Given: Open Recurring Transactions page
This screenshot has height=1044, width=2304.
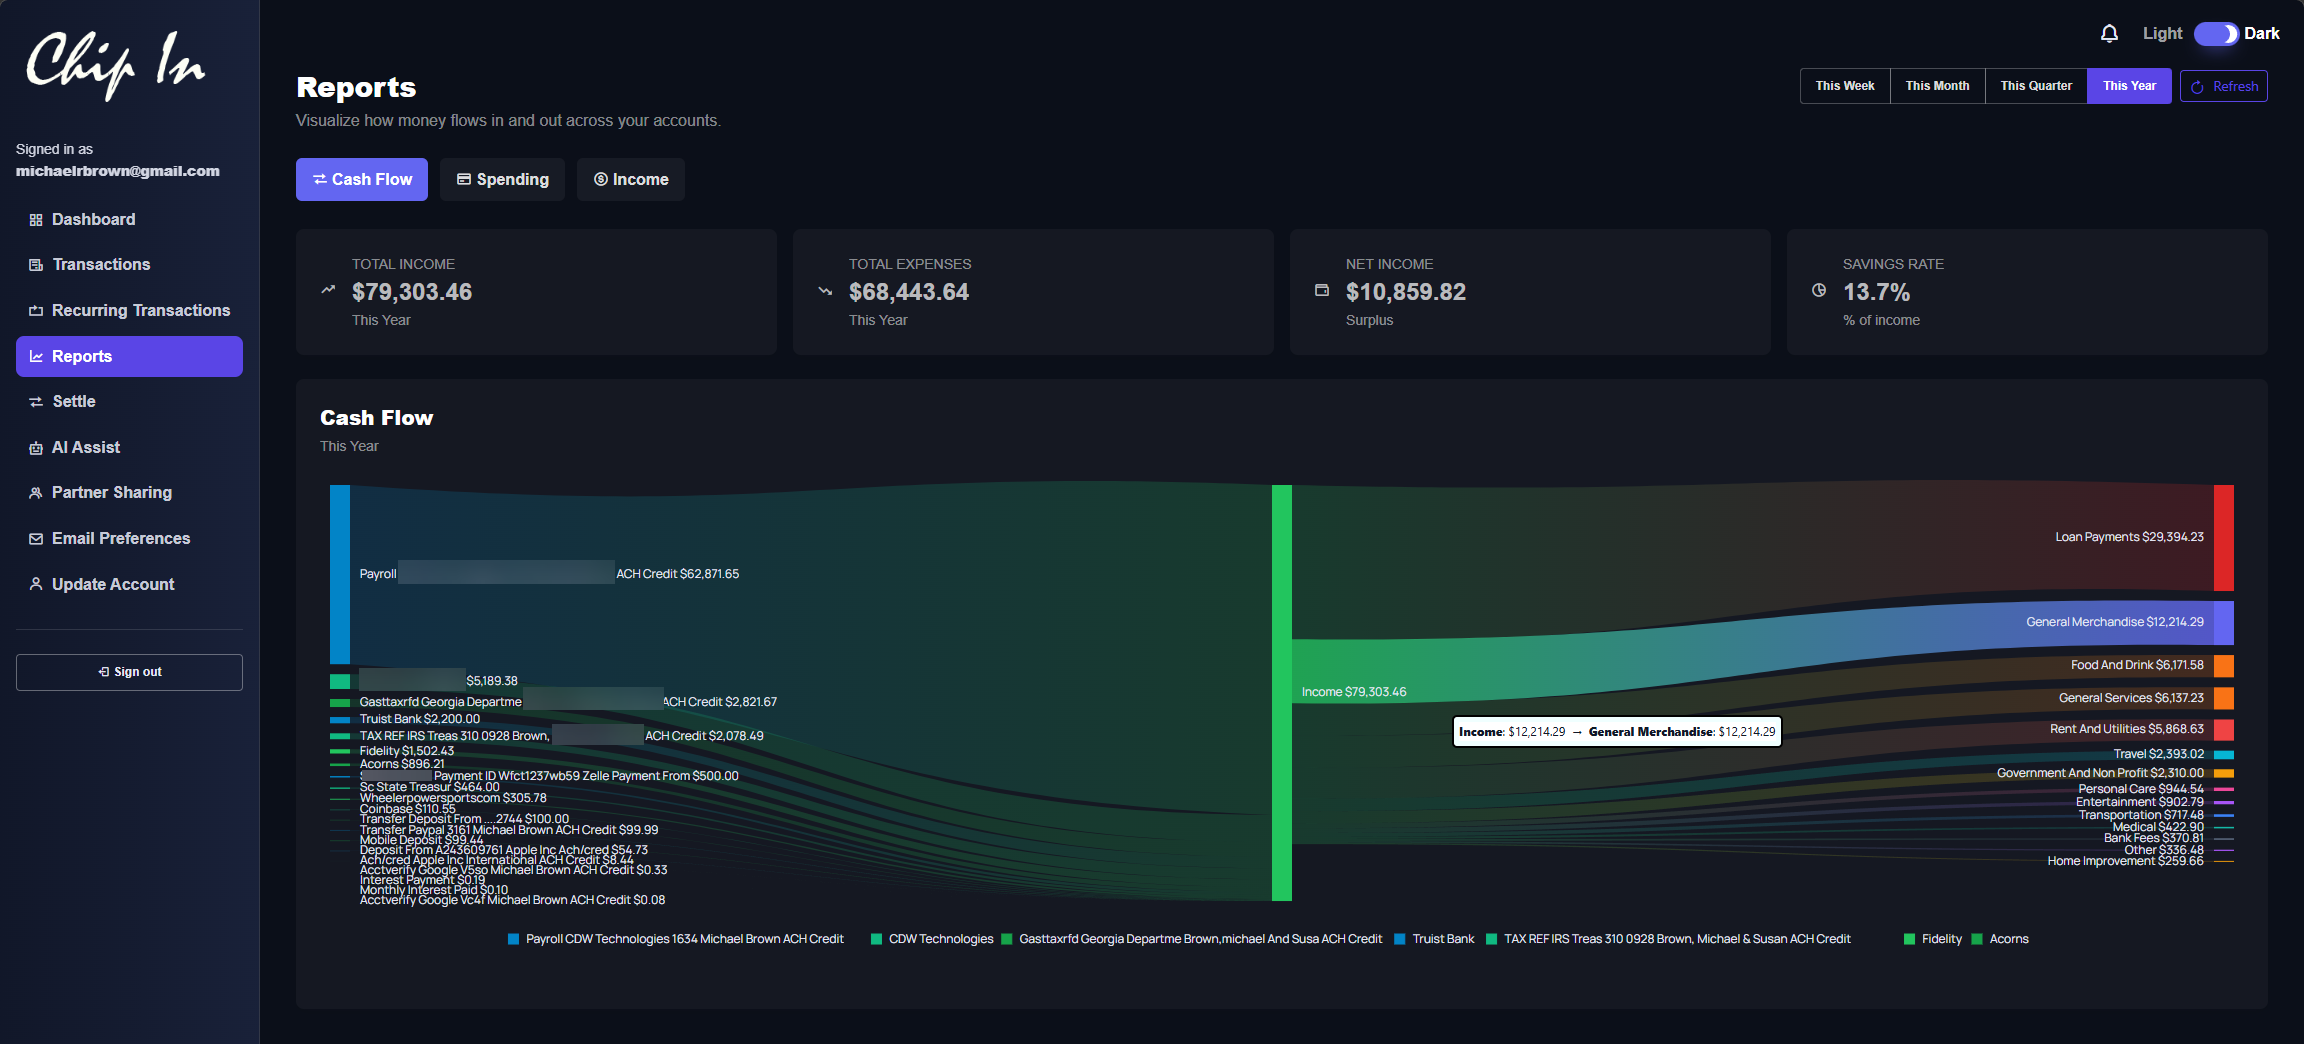Looking at the screenshot, I should click(129, 311).
